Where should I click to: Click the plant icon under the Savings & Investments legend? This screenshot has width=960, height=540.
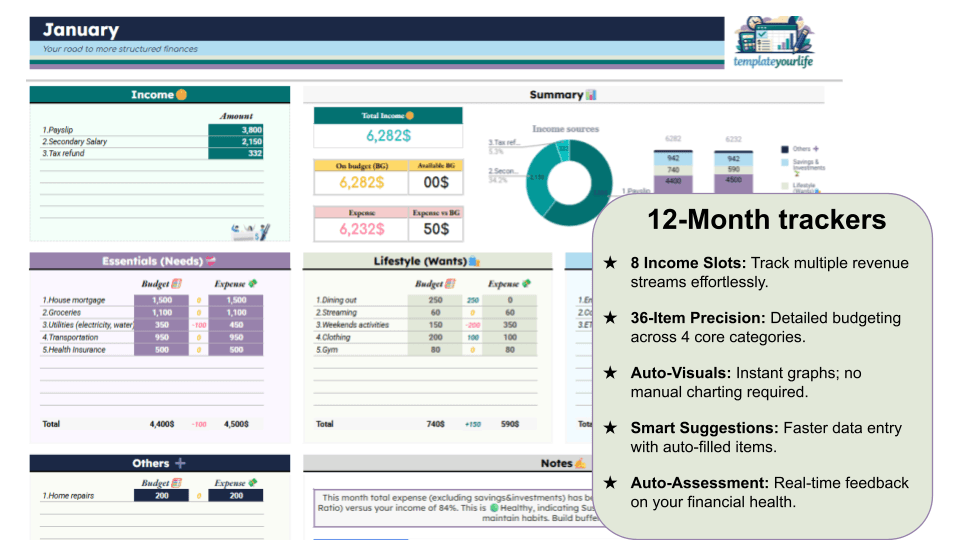(797, 174)
